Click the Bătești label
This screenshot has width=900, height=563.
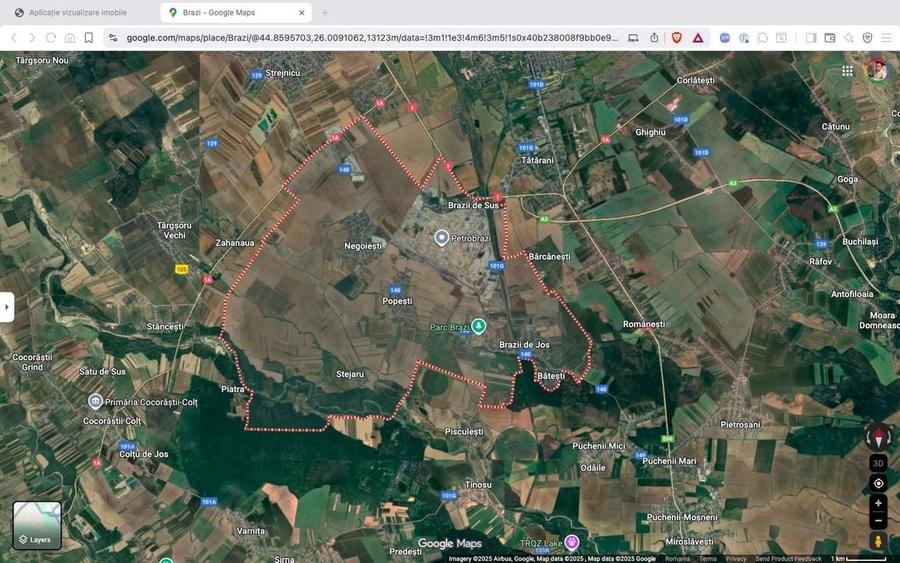coord(551,376)
